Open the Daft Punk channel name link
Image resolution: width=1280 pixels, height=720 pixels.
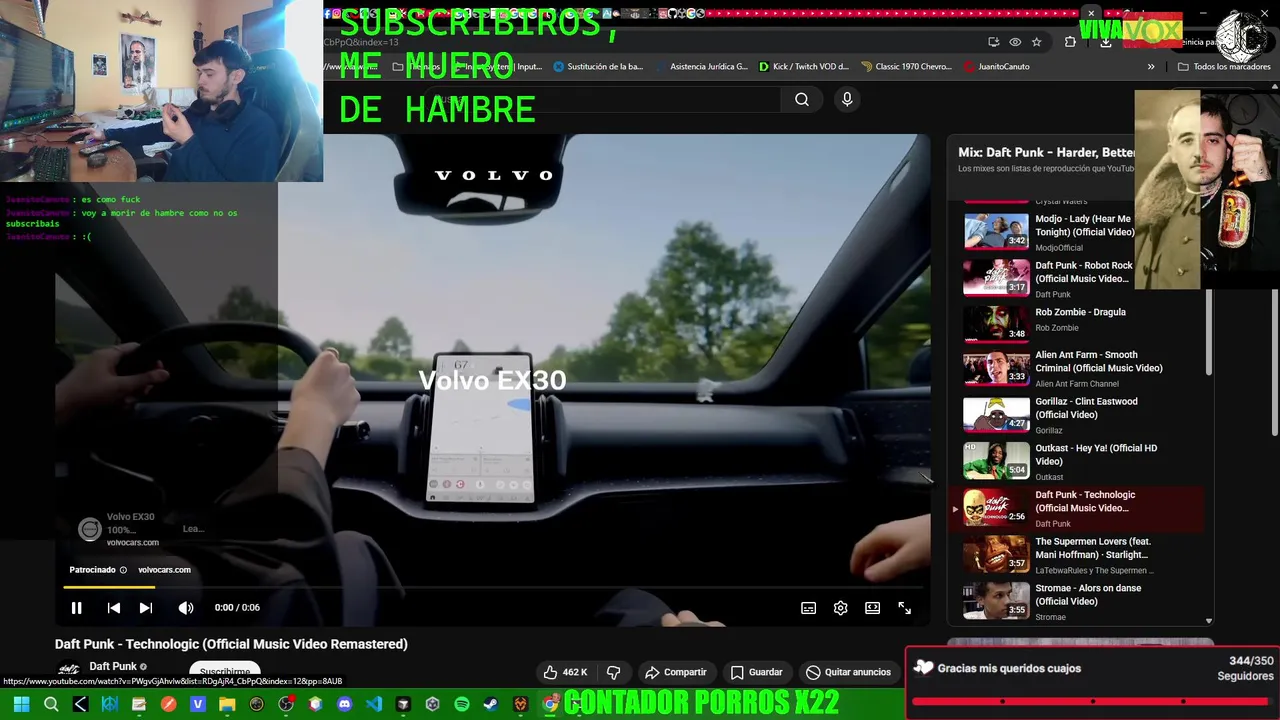(113, 666)
